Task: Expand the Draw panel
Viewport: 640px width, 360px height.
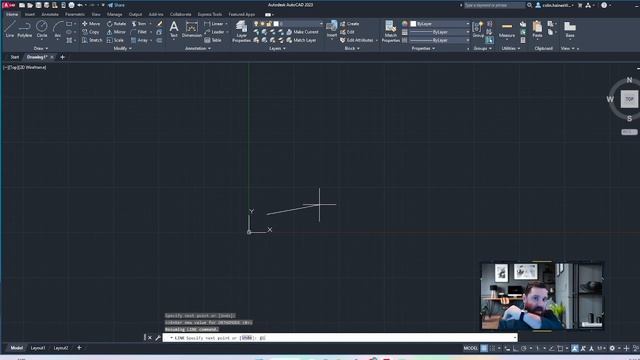Action: 40,48
